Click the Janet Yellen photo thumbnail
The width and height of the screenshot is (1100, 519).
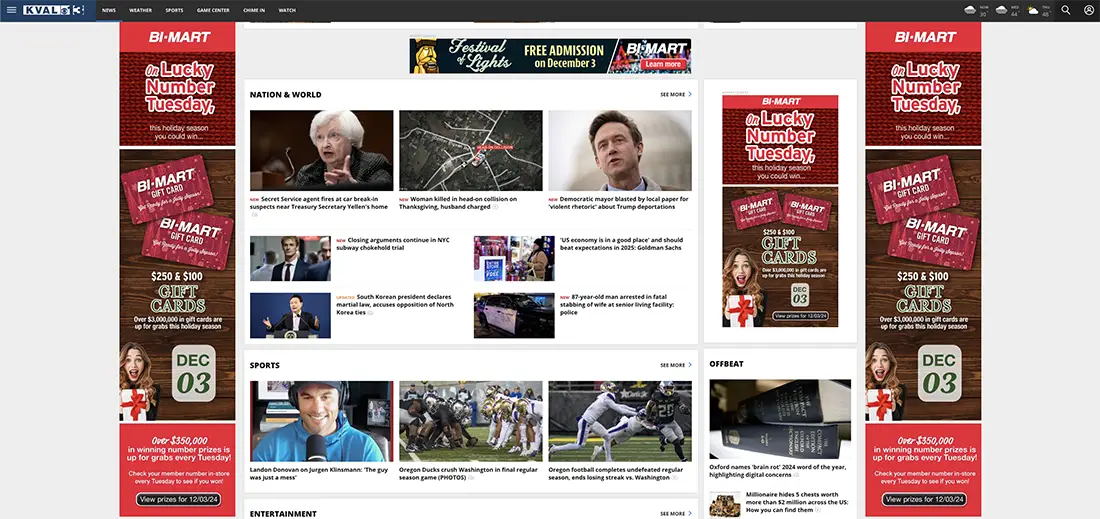tap(321, 150)
